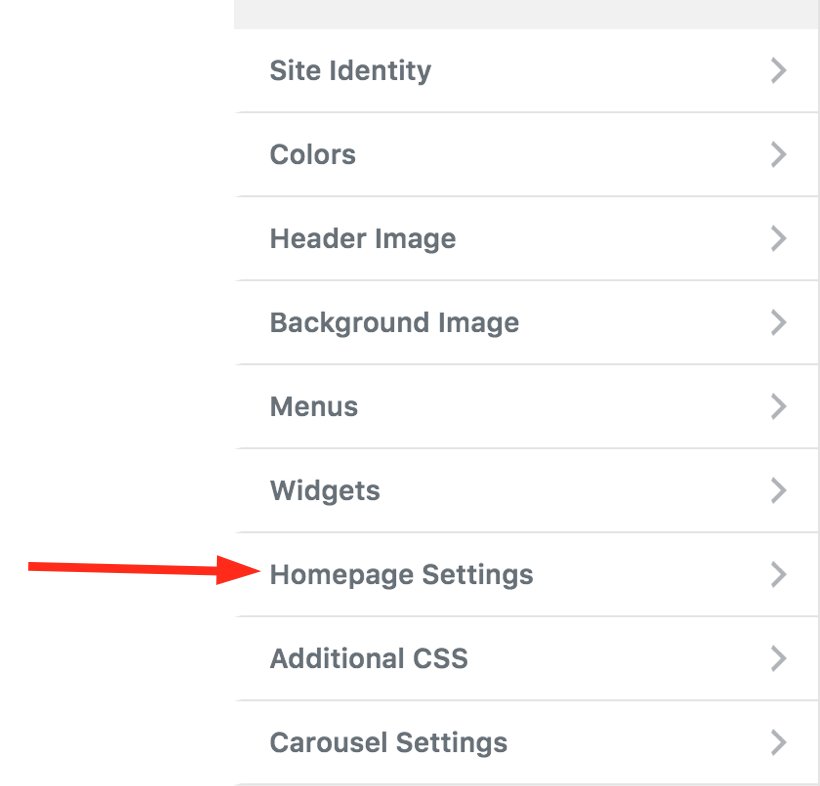
Task: Expand Homepage Settings chevron
Action: [x=778, y=574]
